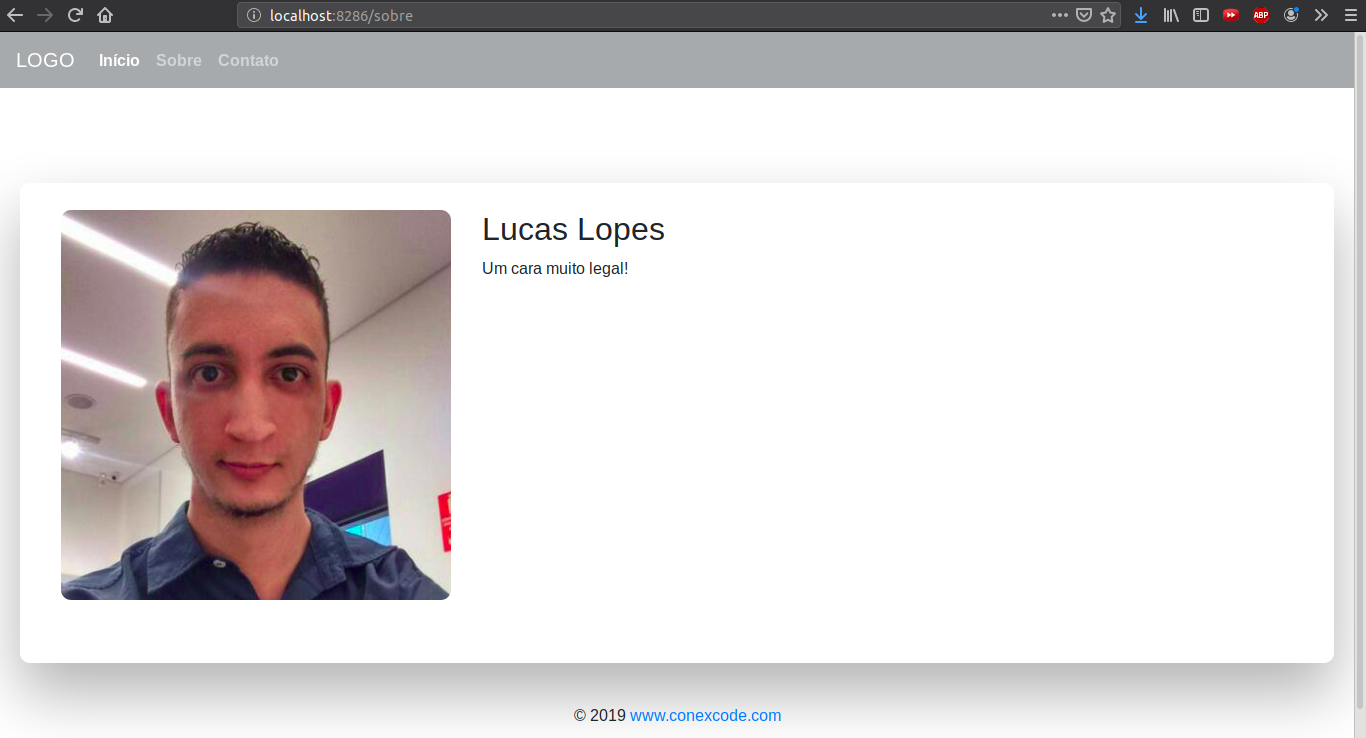Open the Firefox hamburger menu
This screenshot has width=1366, height=738.
coord(1350,15)
